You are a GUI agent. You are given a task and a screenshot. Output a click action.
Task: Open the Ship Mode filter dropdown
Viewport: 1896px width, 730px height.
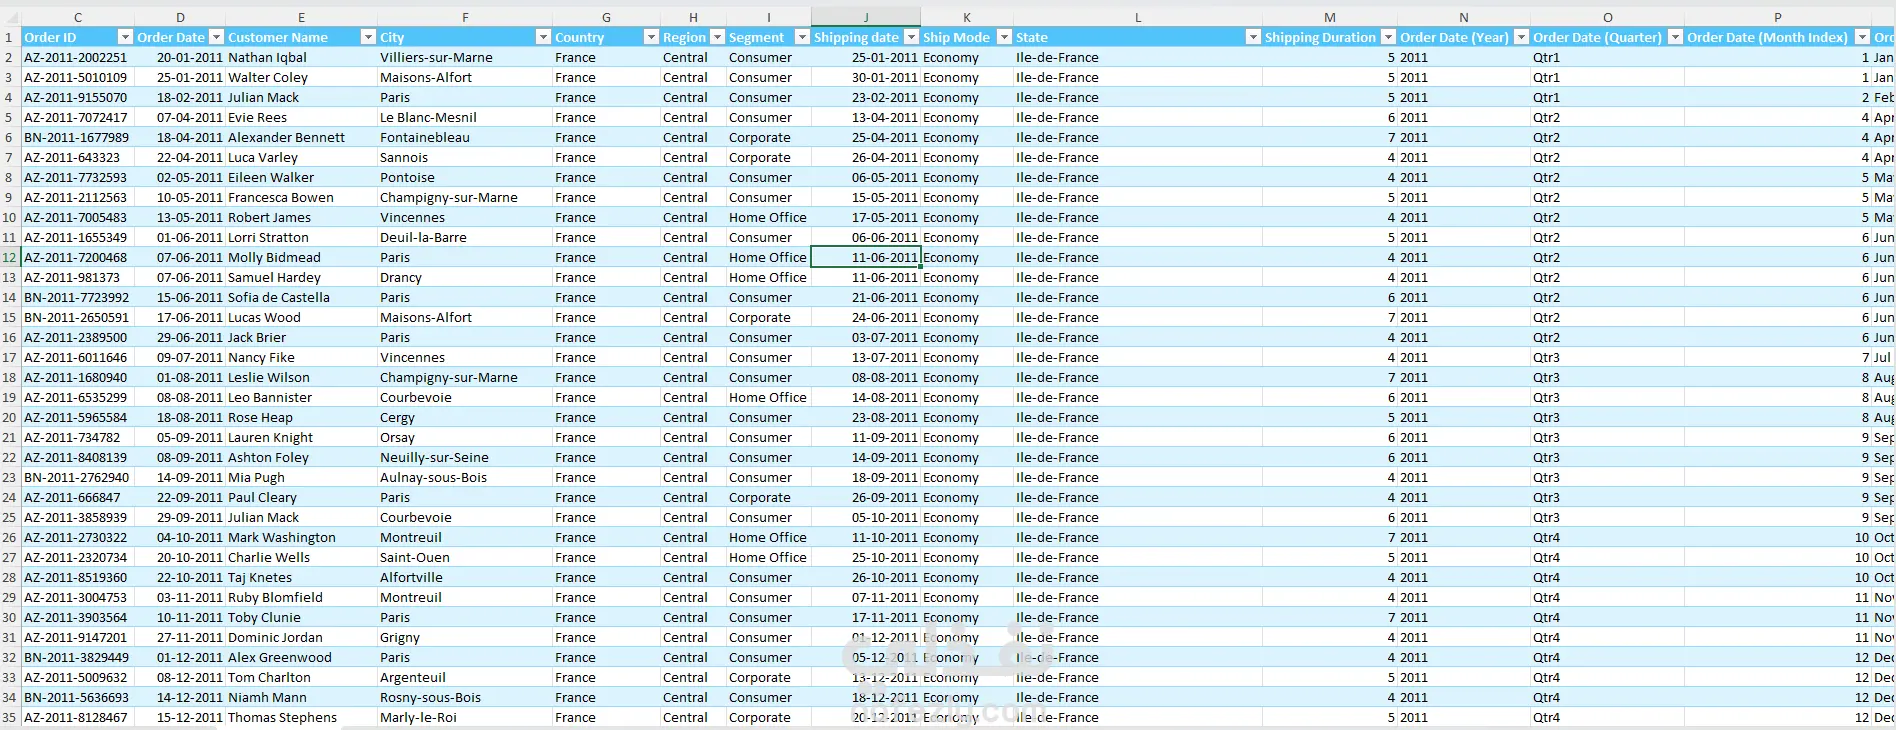click(x=1004, y=37)
